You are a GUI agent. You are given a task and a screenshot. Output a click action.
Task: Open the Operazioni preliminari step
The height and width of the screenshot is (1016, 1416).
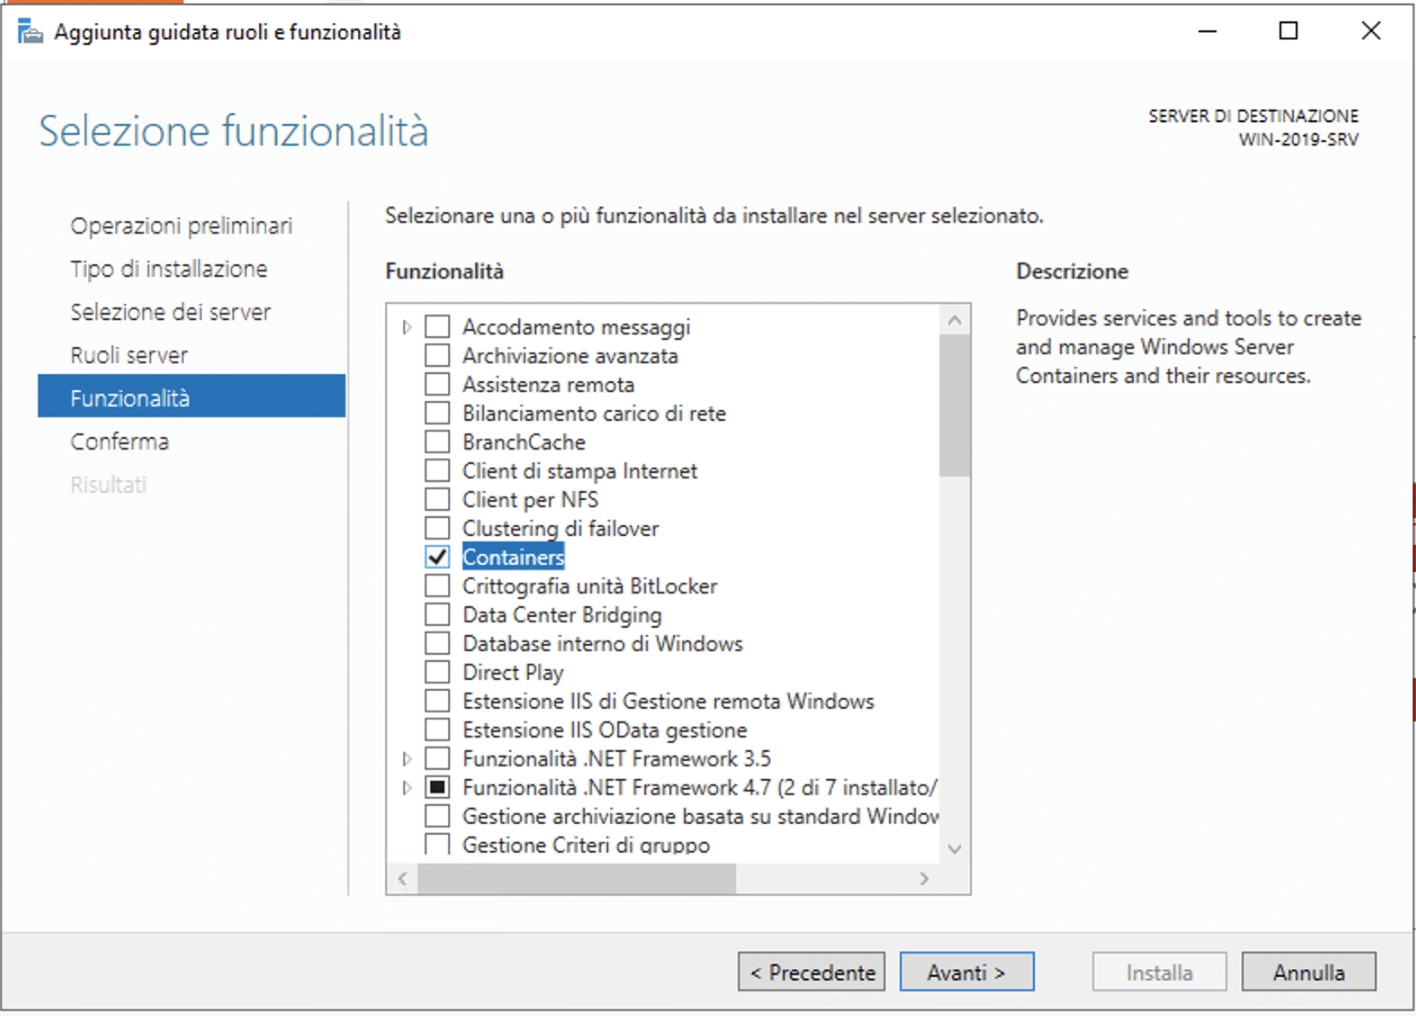182,226
